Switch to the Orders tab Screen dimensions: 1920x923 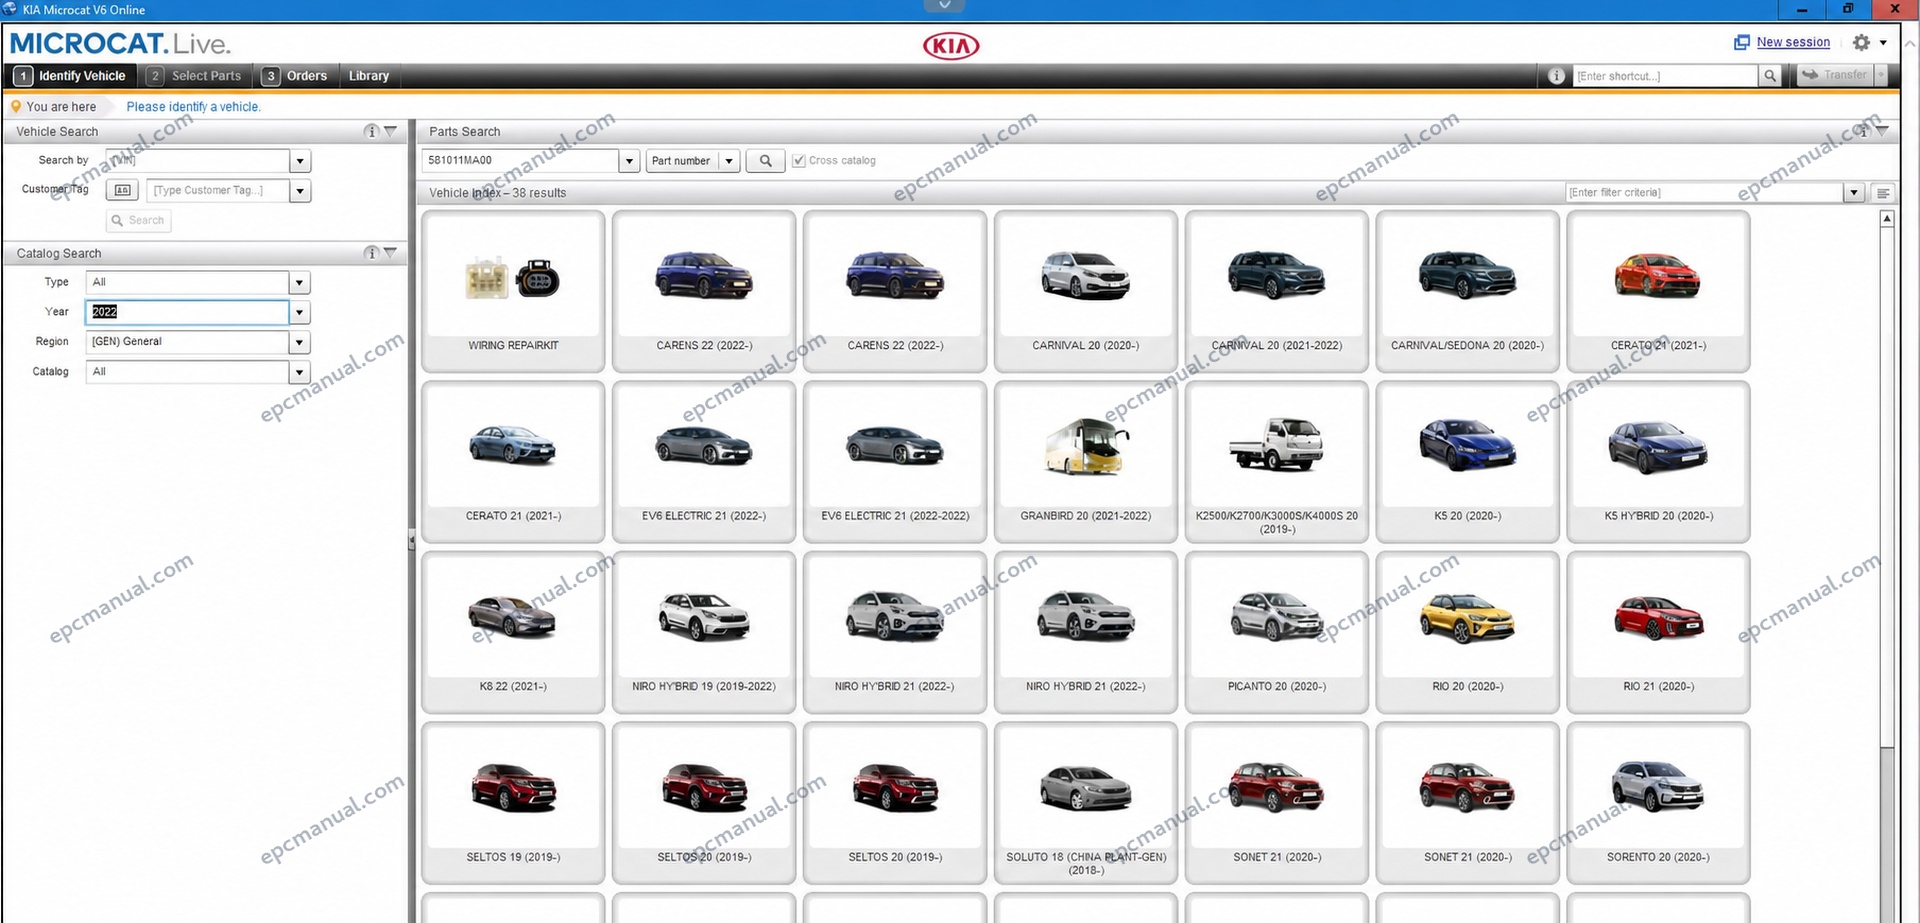296,76
